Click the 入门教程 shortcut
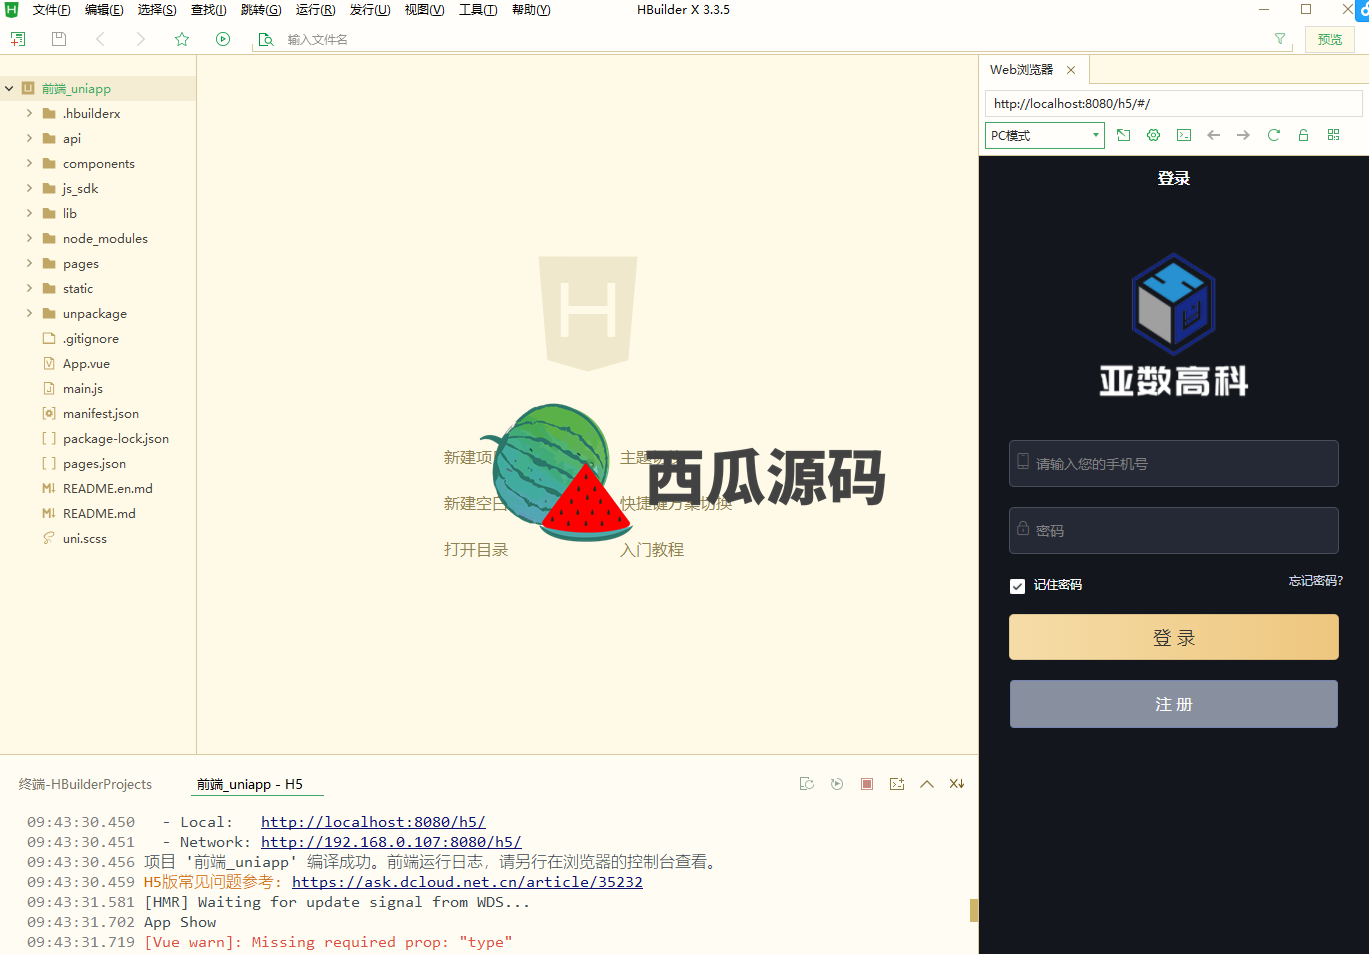 (652, 550)
